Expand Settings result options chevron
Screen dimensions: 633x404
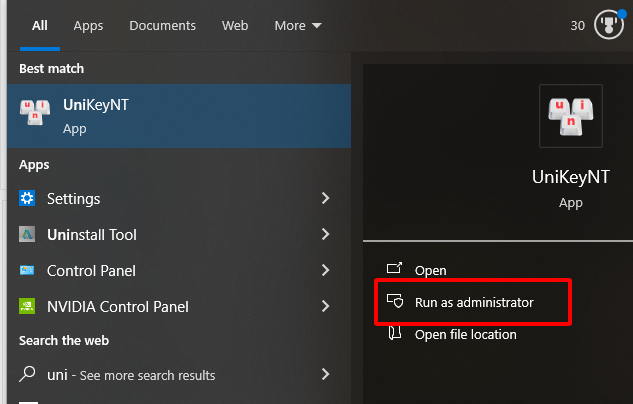tap(325, 198)
